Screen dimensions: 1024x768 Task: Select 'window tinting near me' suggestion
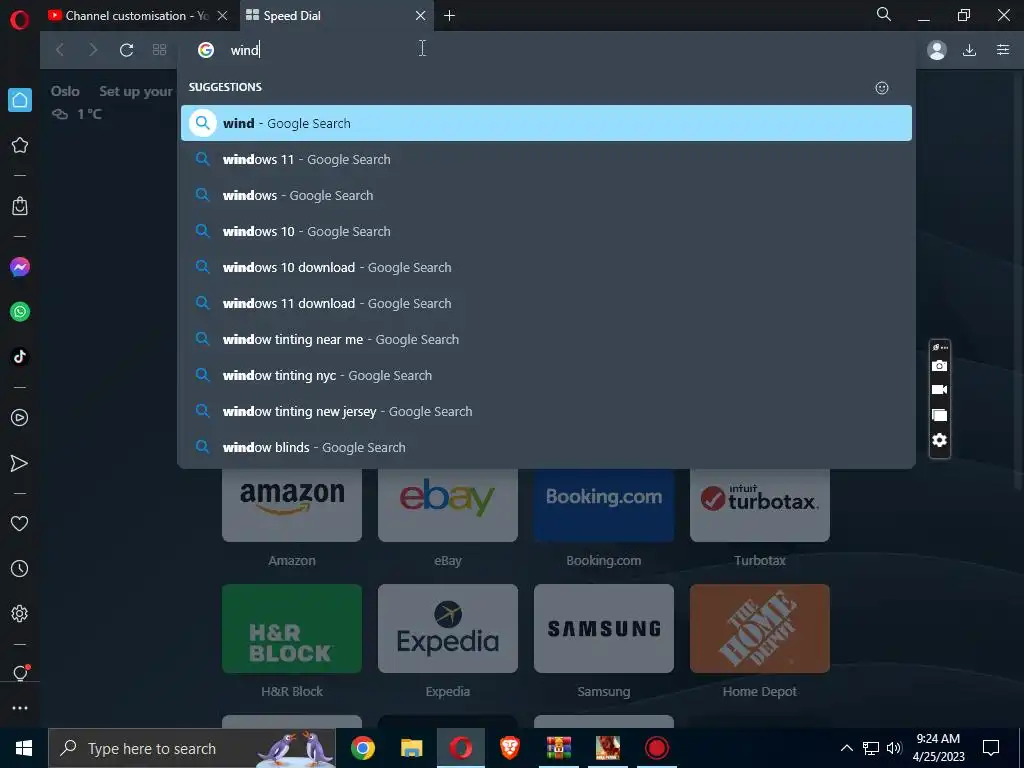pyautogui.click(x=546, y=340)
